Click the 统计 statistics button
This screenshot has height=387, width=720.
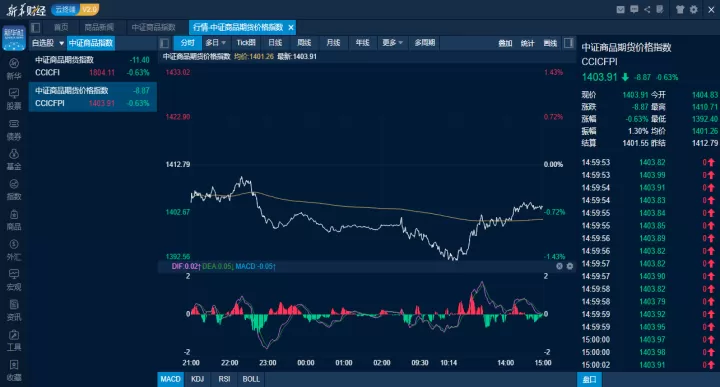click(528, 43)
